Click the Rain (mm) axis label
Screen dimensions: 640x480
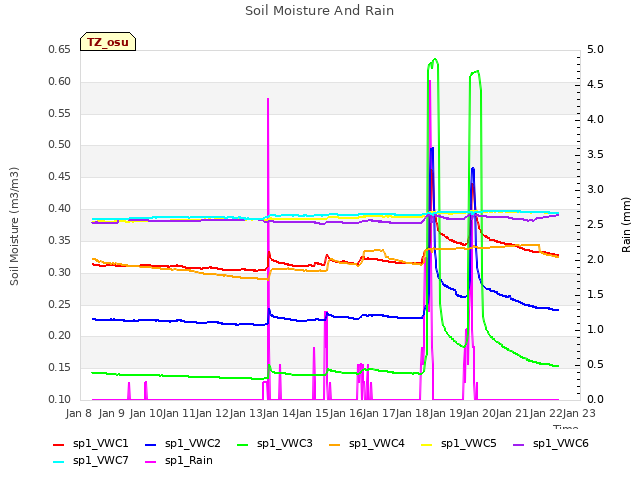pyautogui.click(x=626, y=225)
